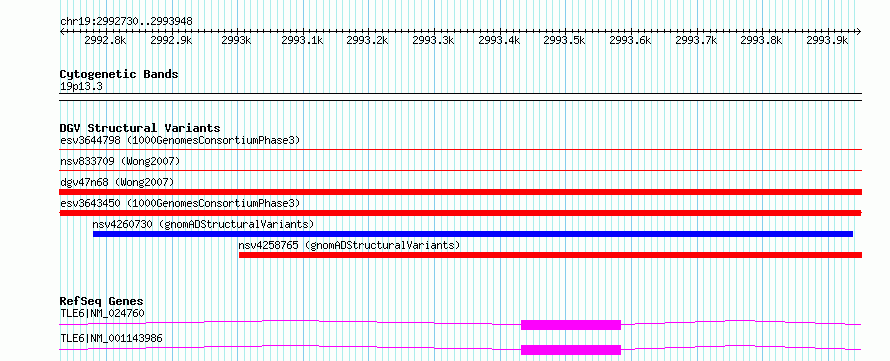
Task: Click ruler tick label 2993.6k
Action: coord(630,41)
